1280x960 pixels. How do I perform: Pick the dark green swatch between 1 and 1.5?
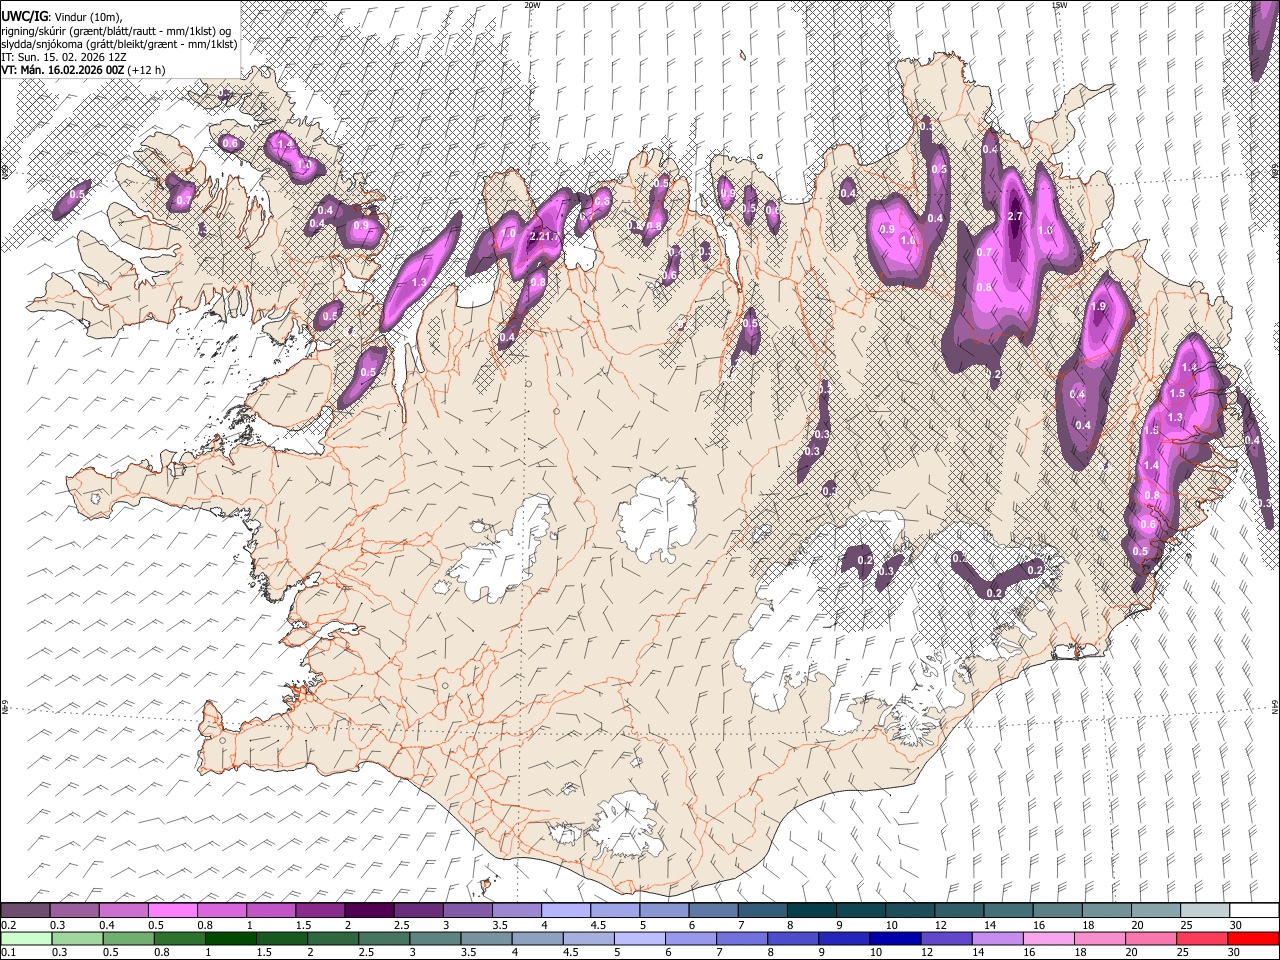tap(230, 938)
